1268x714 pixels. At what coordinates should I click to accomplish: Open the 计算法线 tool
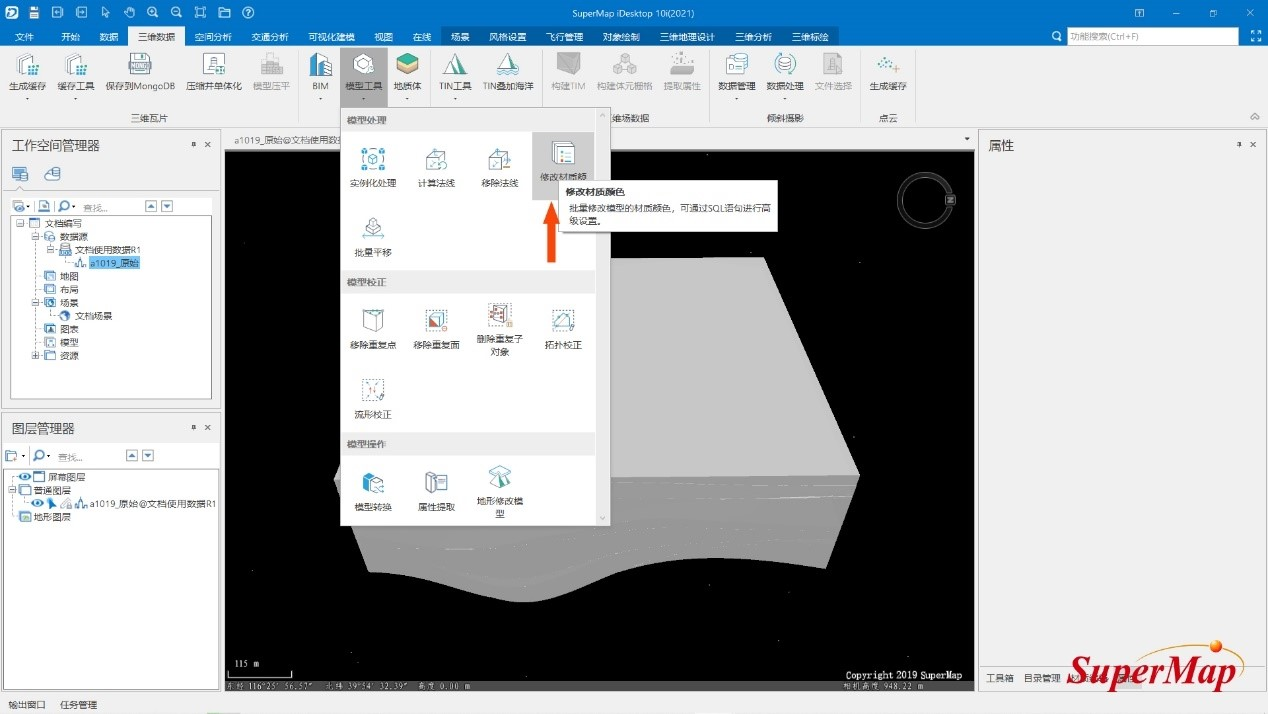pyautogui.click(x=436, y=166)
